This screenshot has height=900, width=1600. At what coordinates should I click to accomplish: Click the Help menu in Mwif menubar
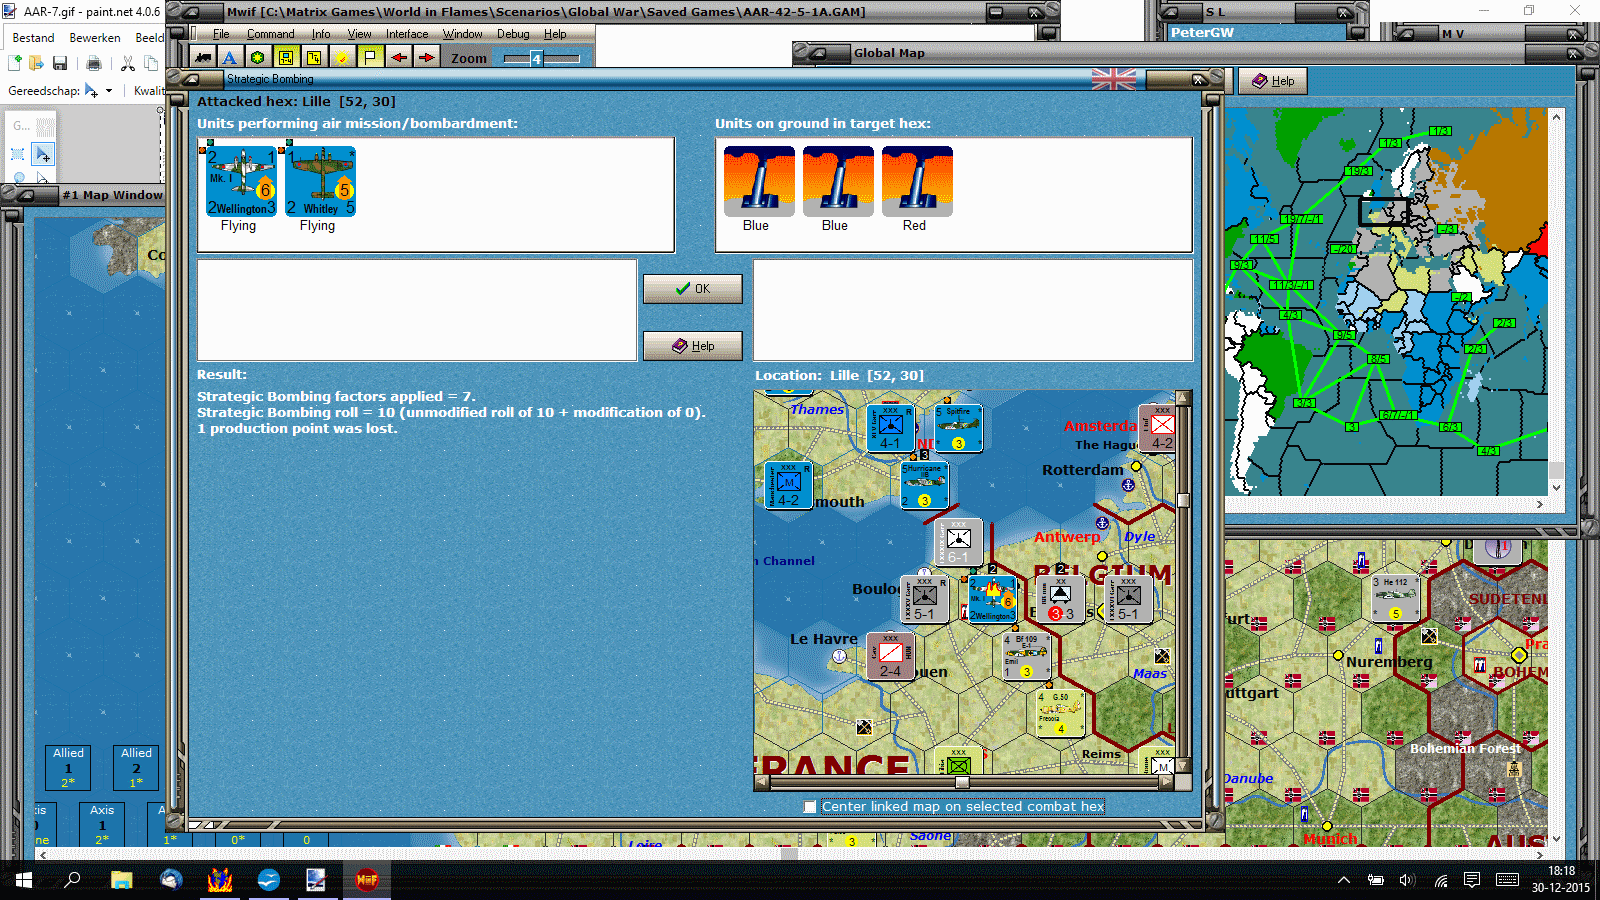point(555,34)
